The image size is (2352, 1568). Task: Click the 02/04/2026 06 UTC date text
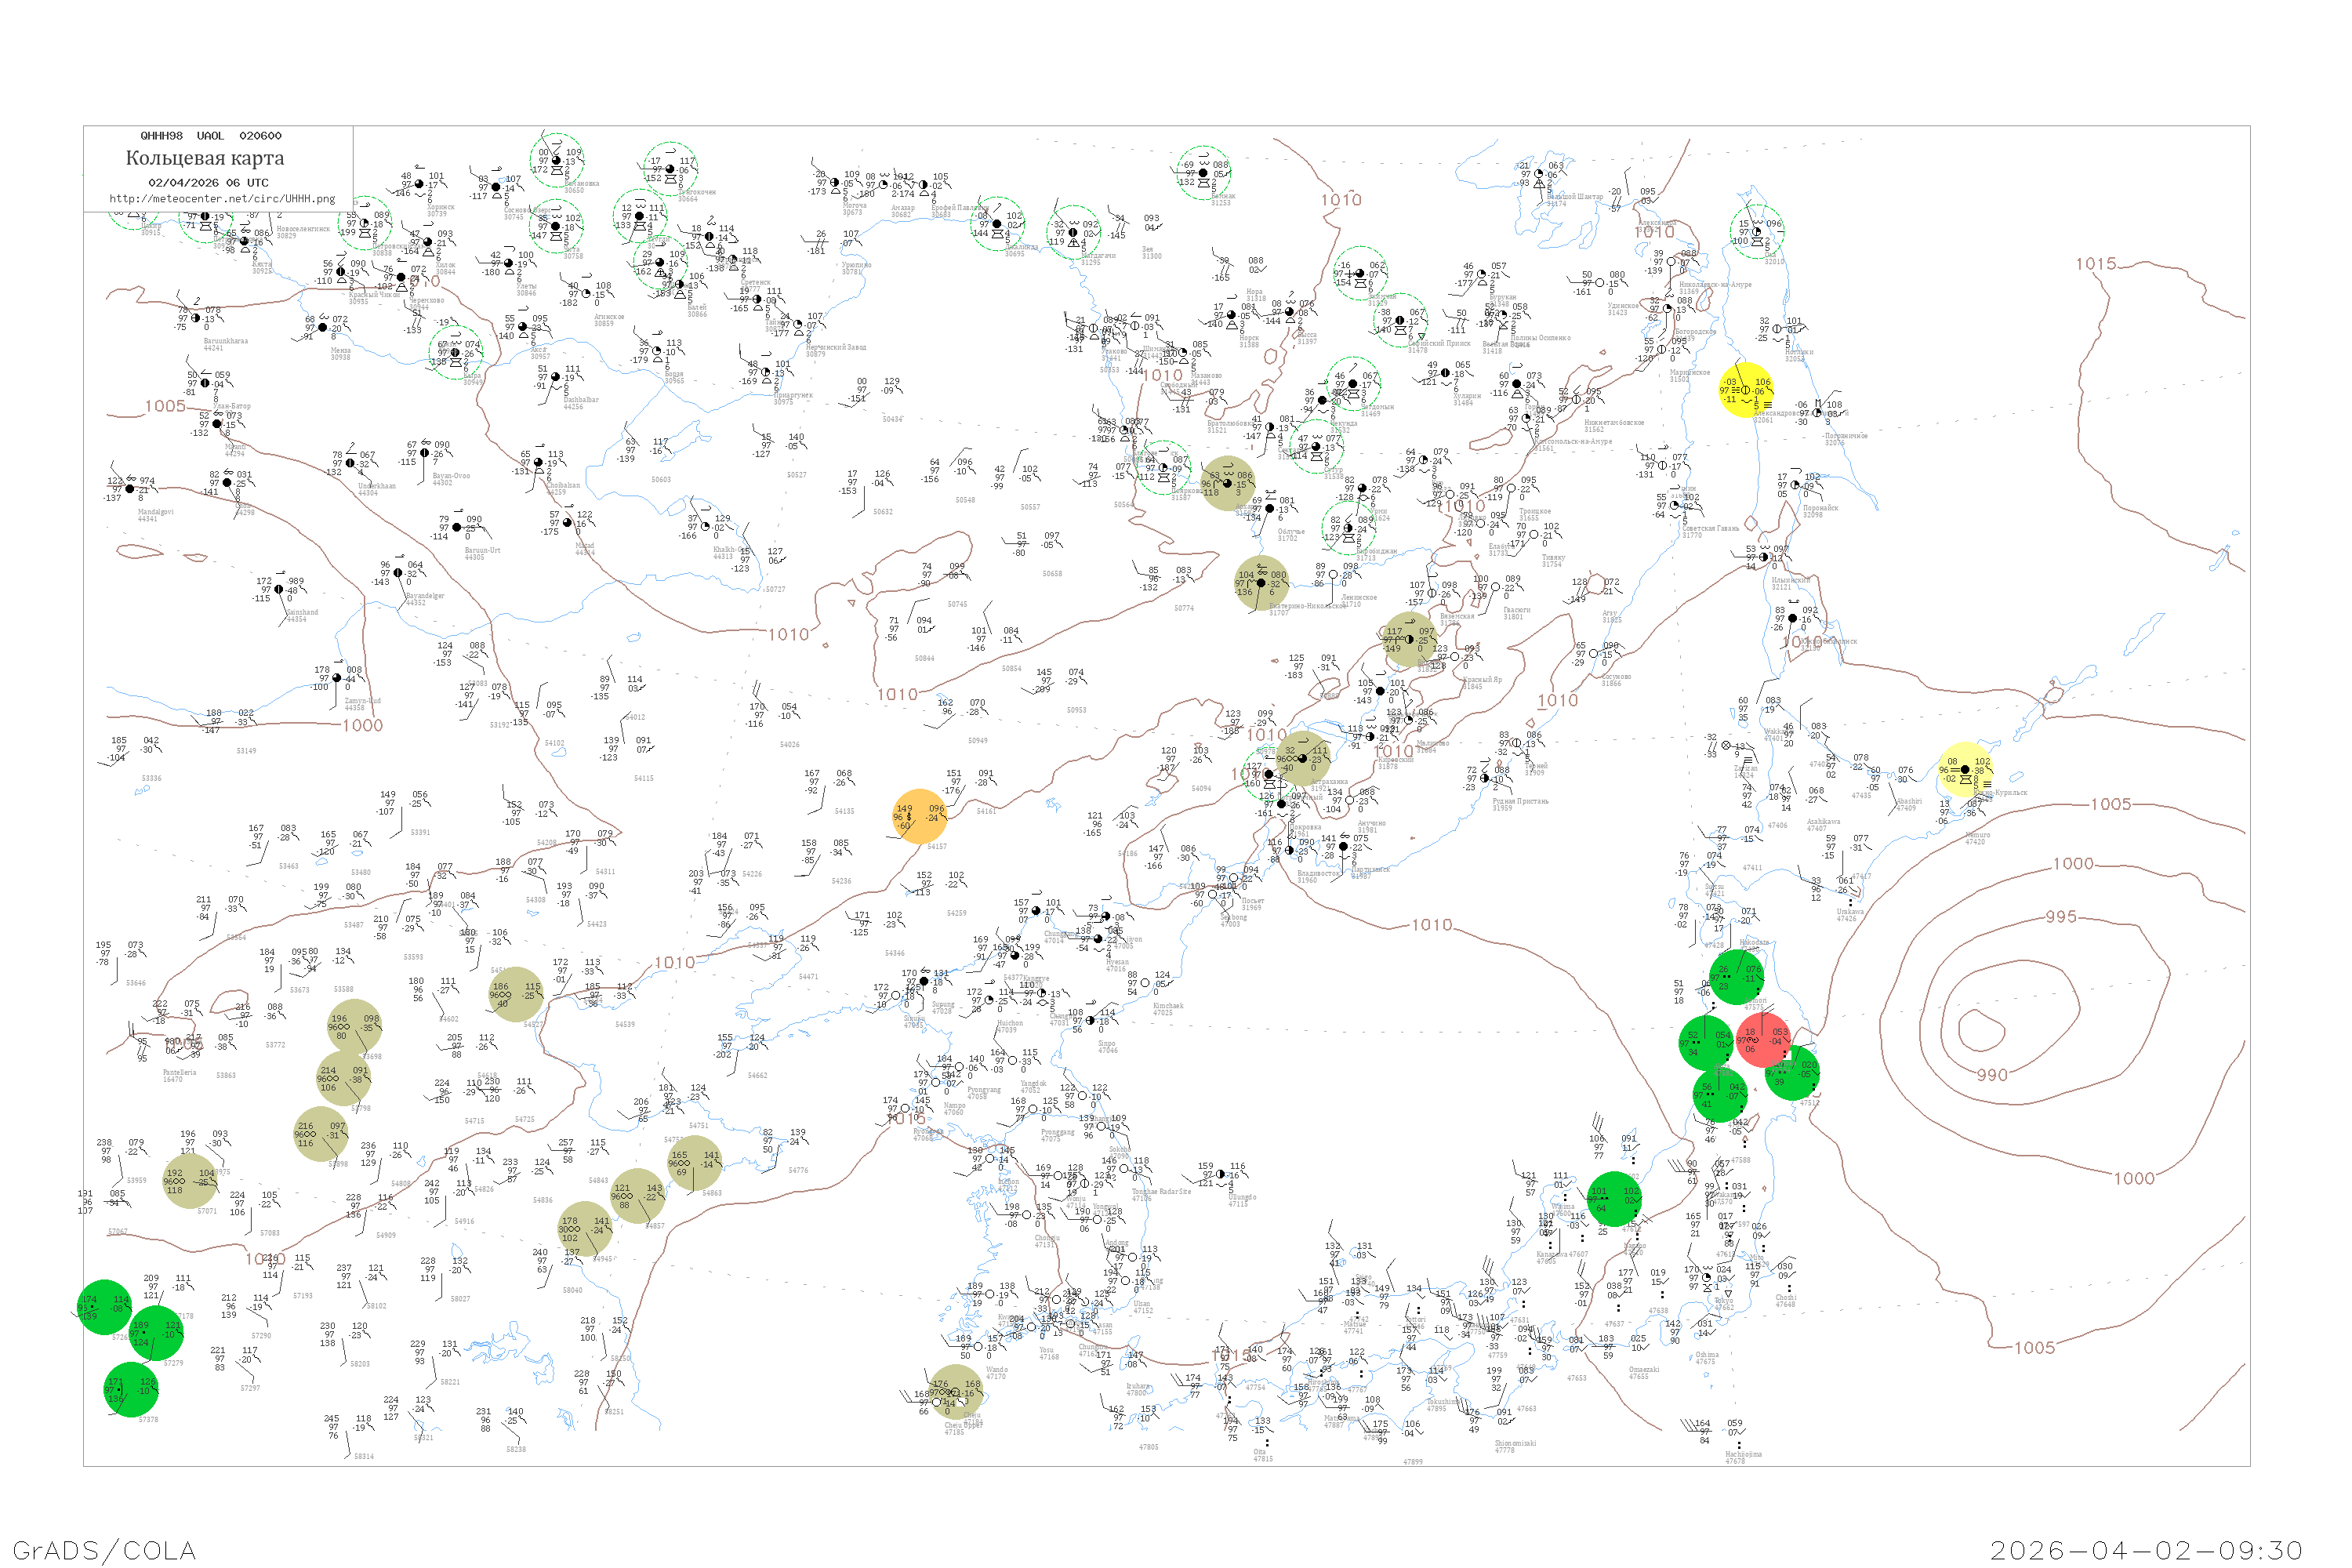click(208, 183)
